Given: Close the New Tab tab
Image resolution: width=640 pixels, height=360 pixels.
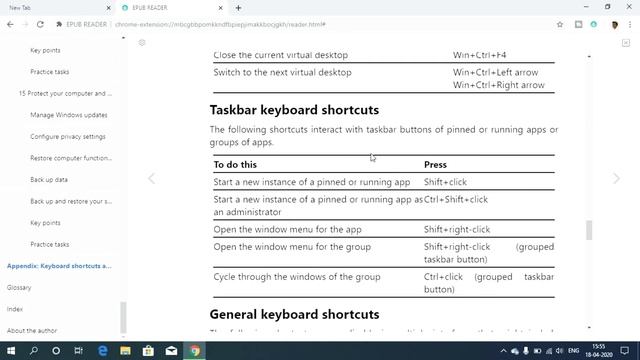Looking at the screenshot, I should [108, 8].
